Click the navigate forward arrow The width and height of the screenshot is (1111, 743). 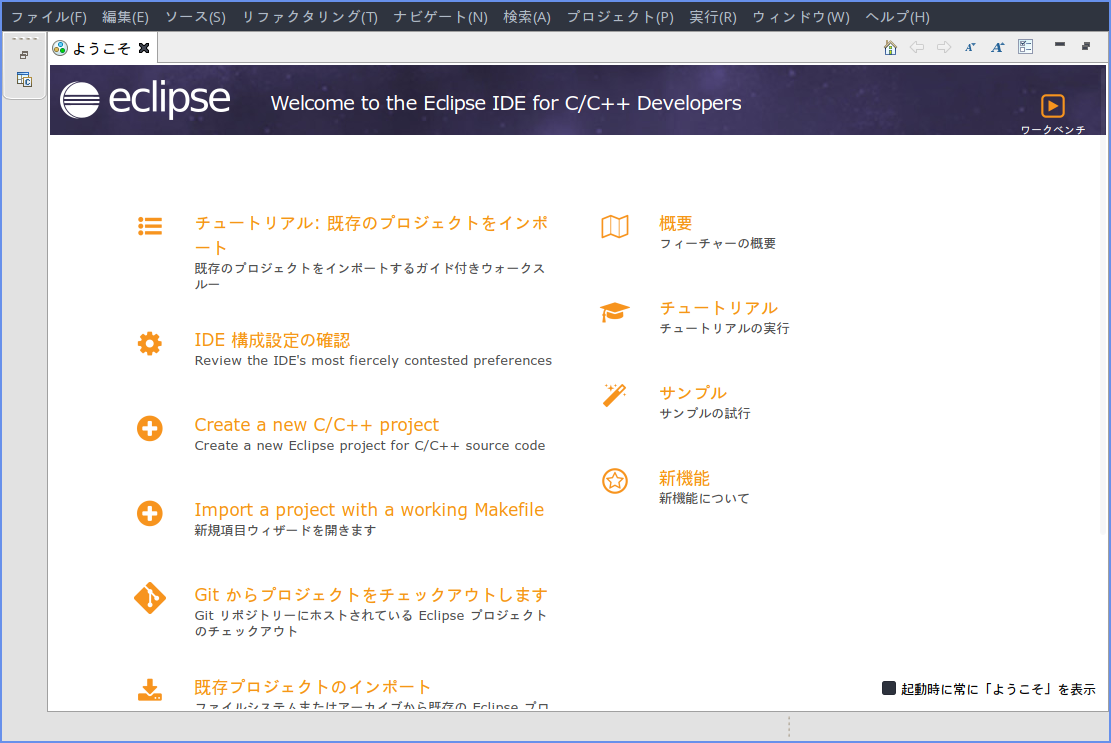944,47
